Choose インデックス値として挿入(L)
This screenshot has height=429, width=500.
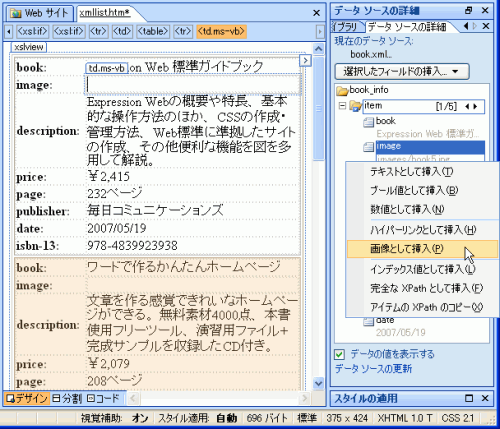point(422,269)
